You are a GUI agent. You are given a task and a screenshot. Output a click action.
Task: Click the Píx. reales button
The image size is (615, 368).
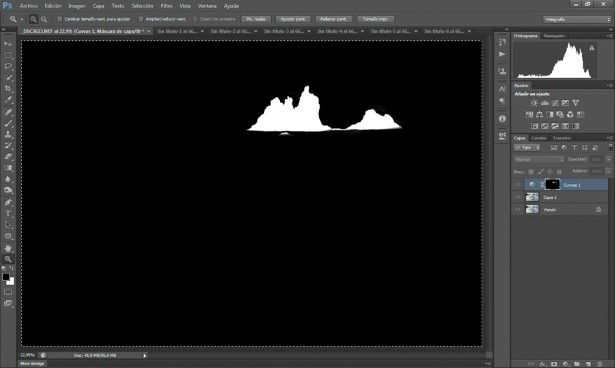pyautogui.click(x=256, y=19)
